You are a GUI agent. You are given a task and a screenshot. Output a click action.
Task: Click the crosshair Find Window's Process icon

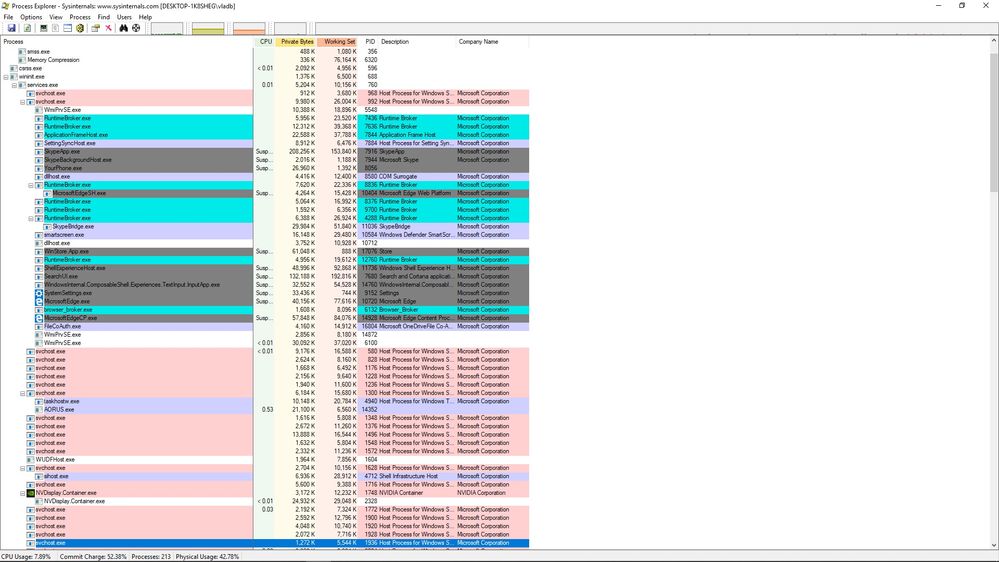click(x=136, y=28)
